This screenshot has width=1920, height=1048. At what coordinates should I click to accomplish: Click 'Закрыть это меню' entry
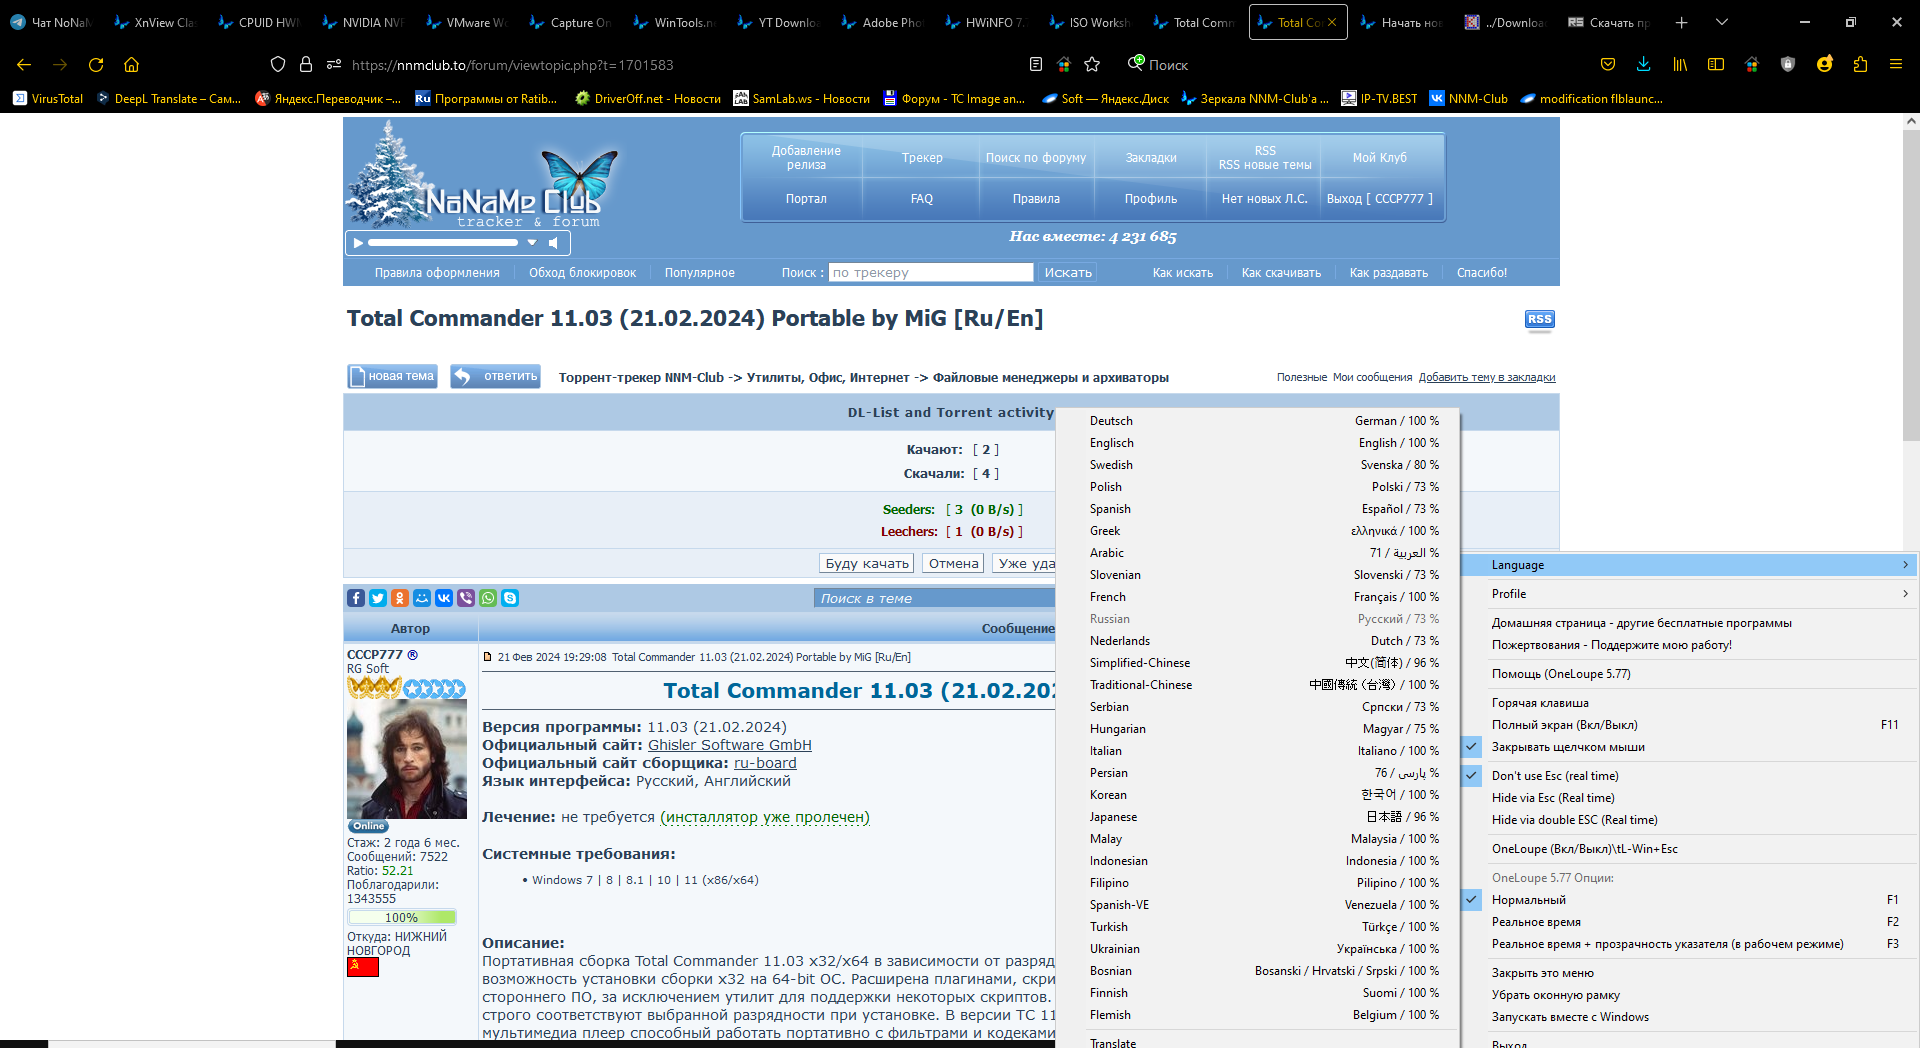click(1690, 973)
